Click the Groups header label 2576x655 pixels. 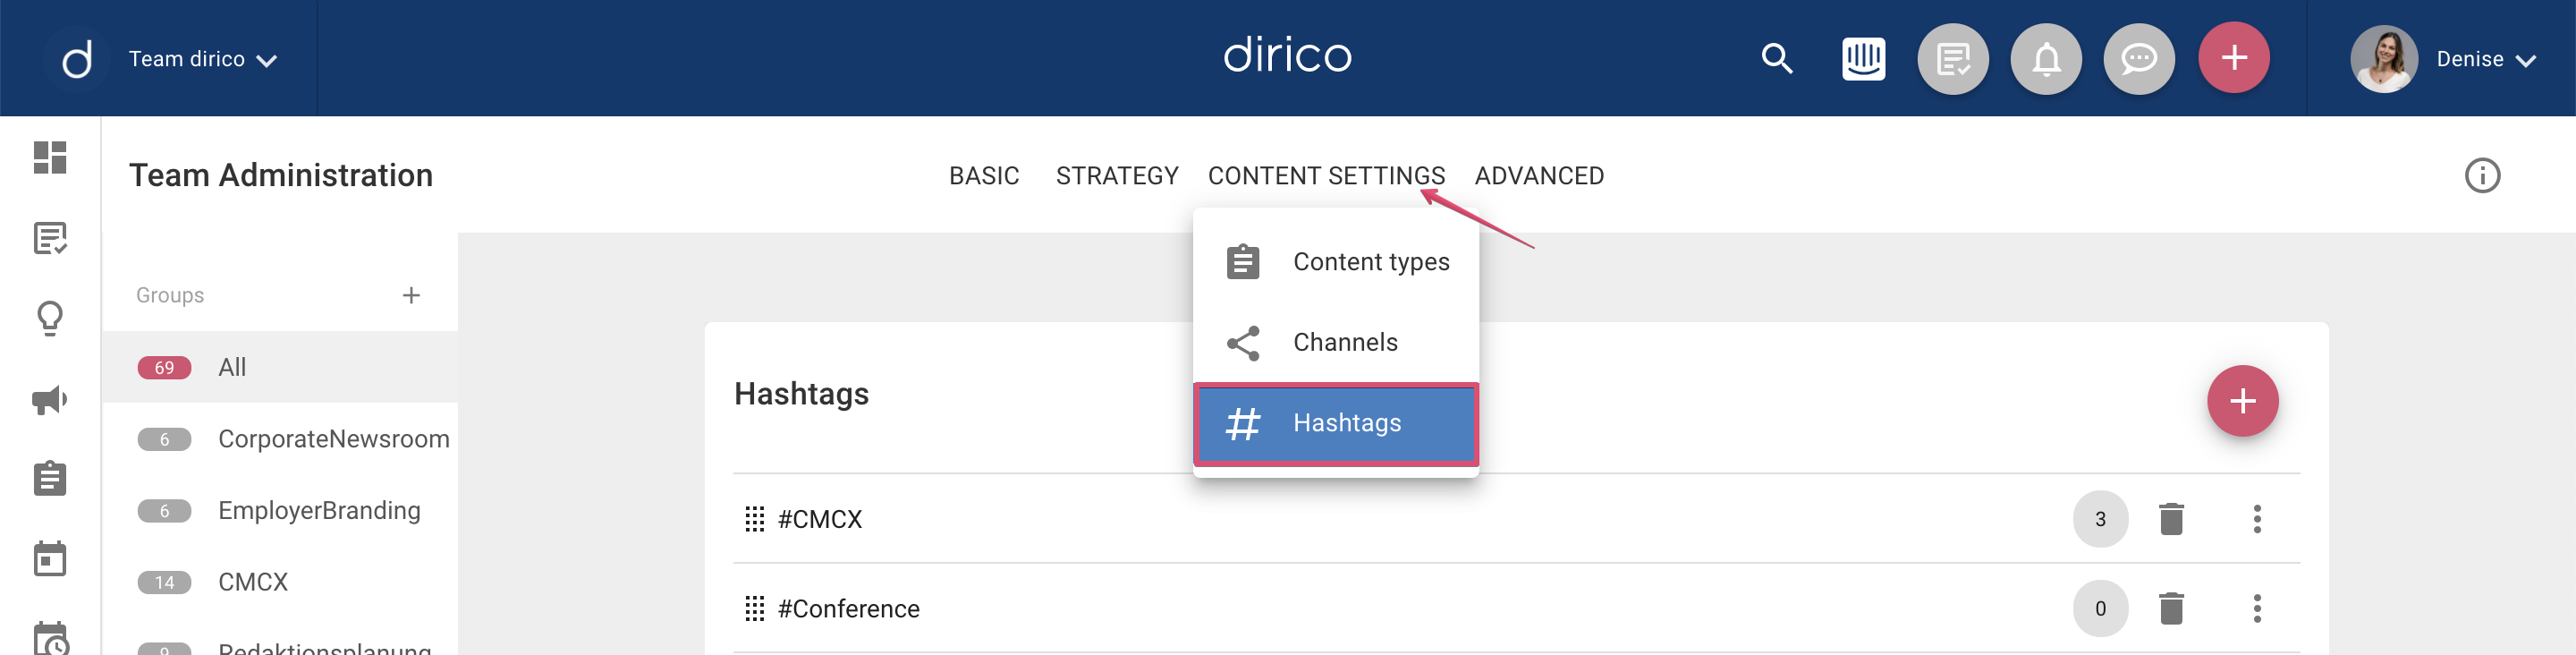point(170,295)
